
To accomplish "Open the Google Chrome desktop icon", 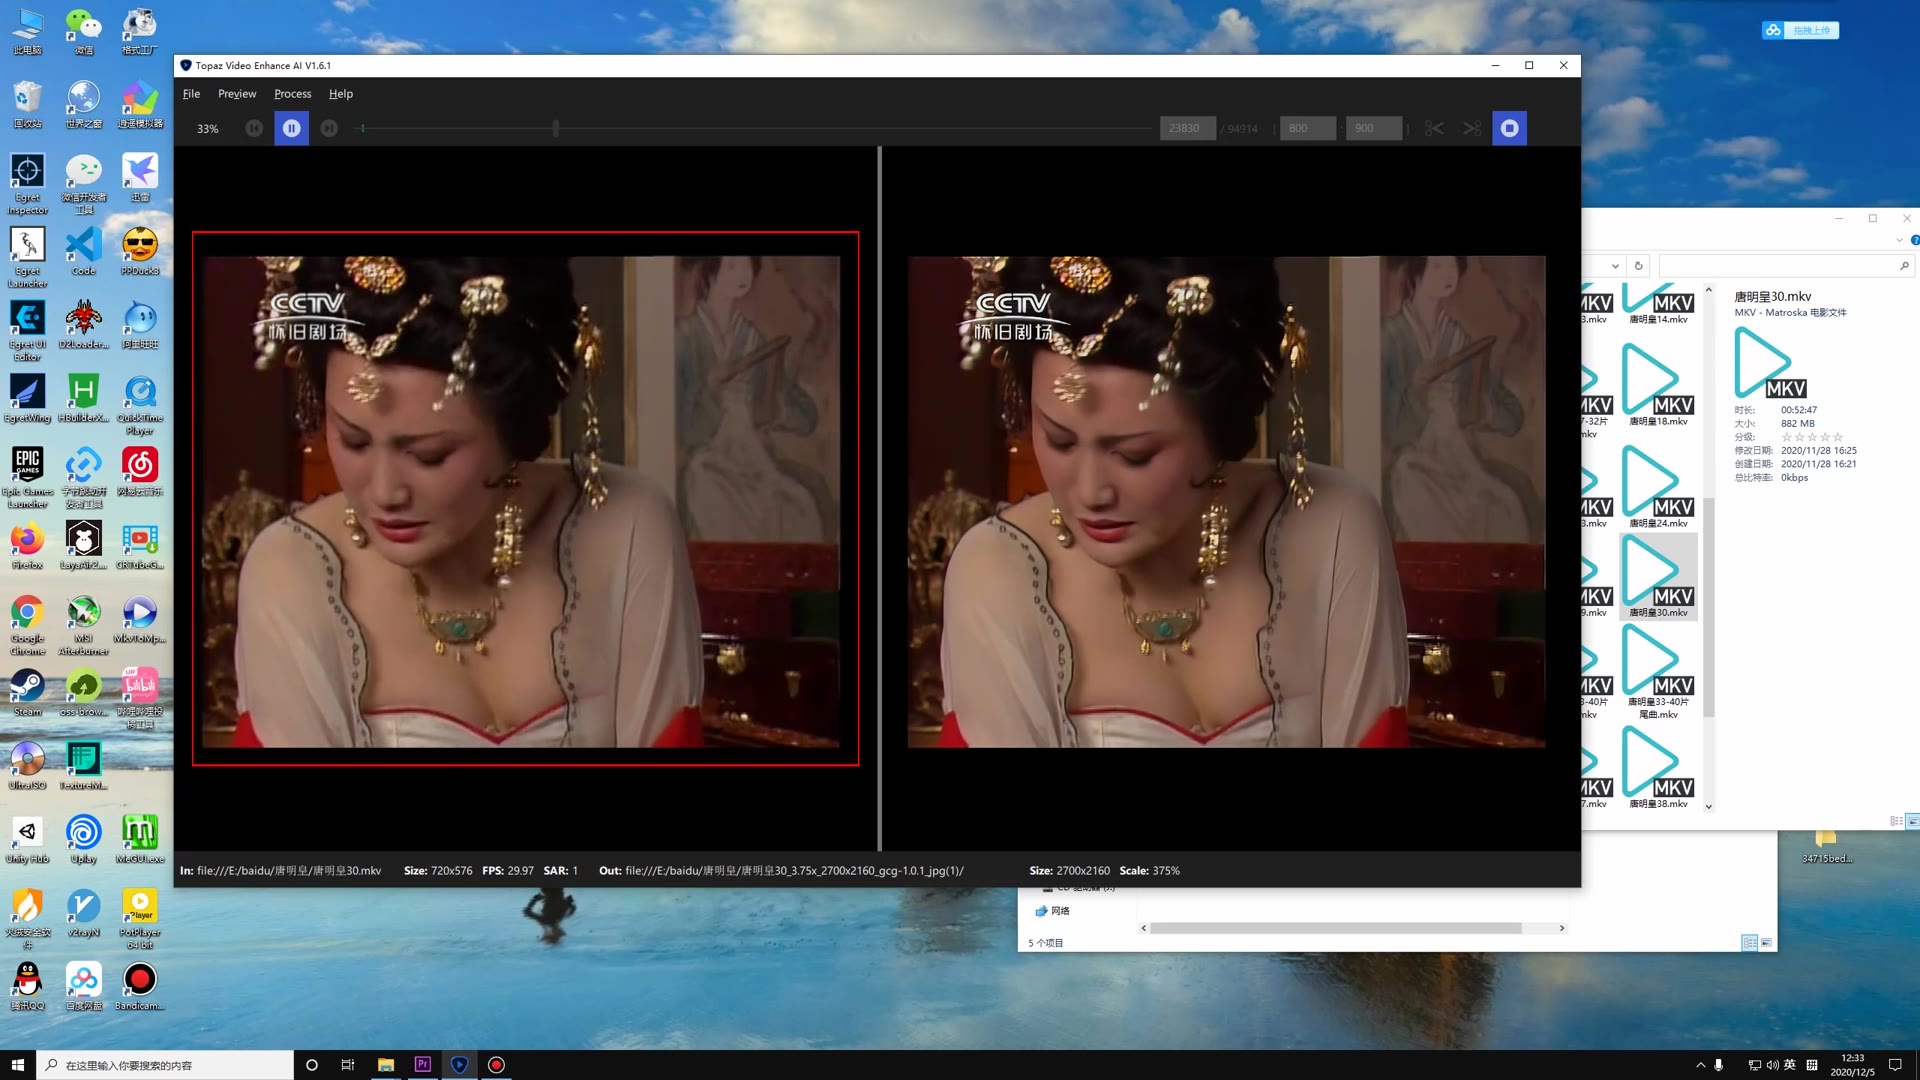I will pos(28,626).
